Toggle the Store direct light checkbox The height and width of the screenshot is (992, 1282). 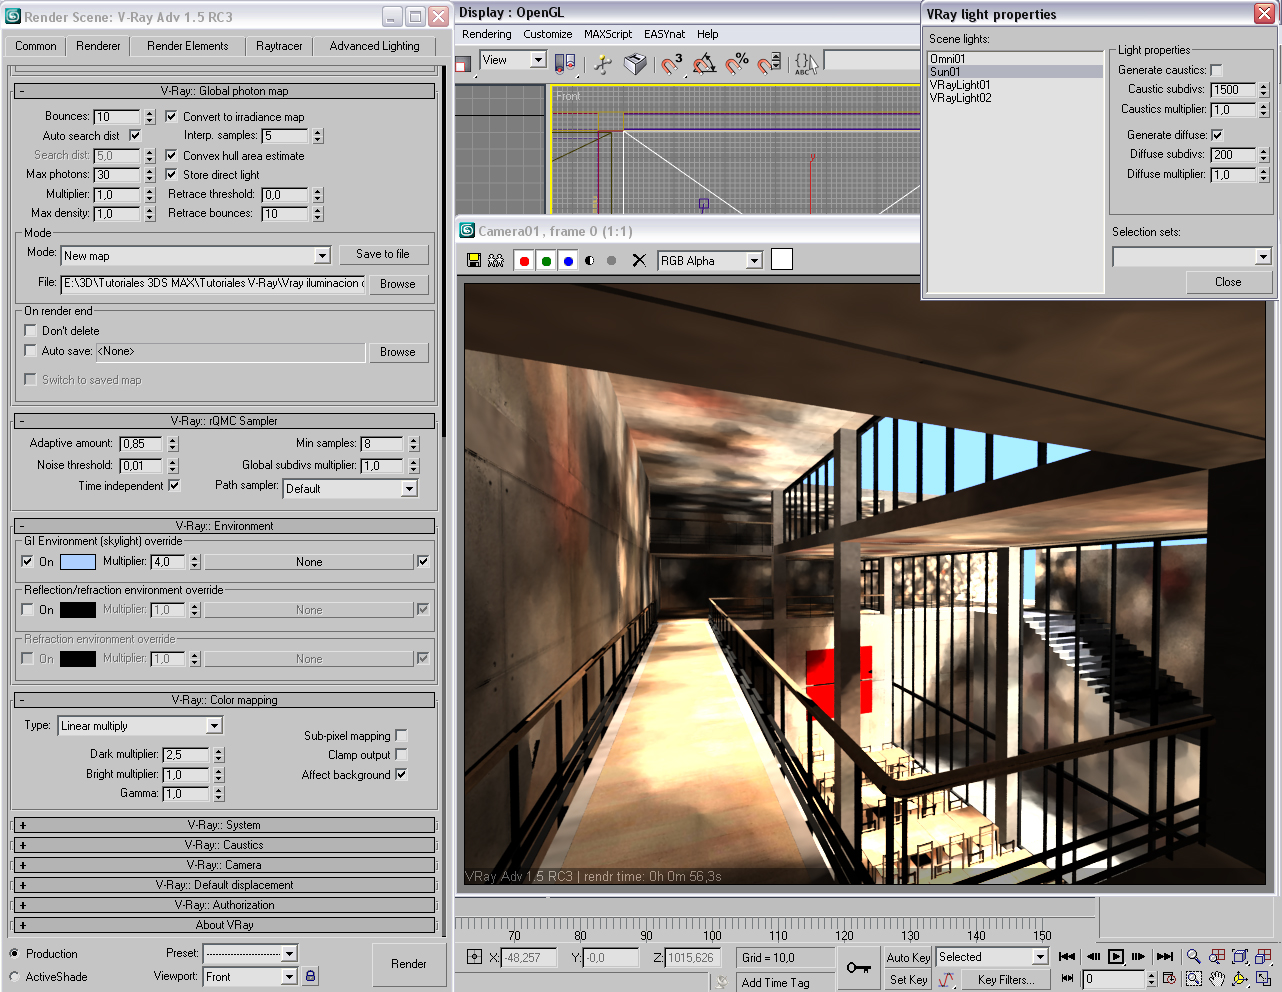(x=171, y=174)
